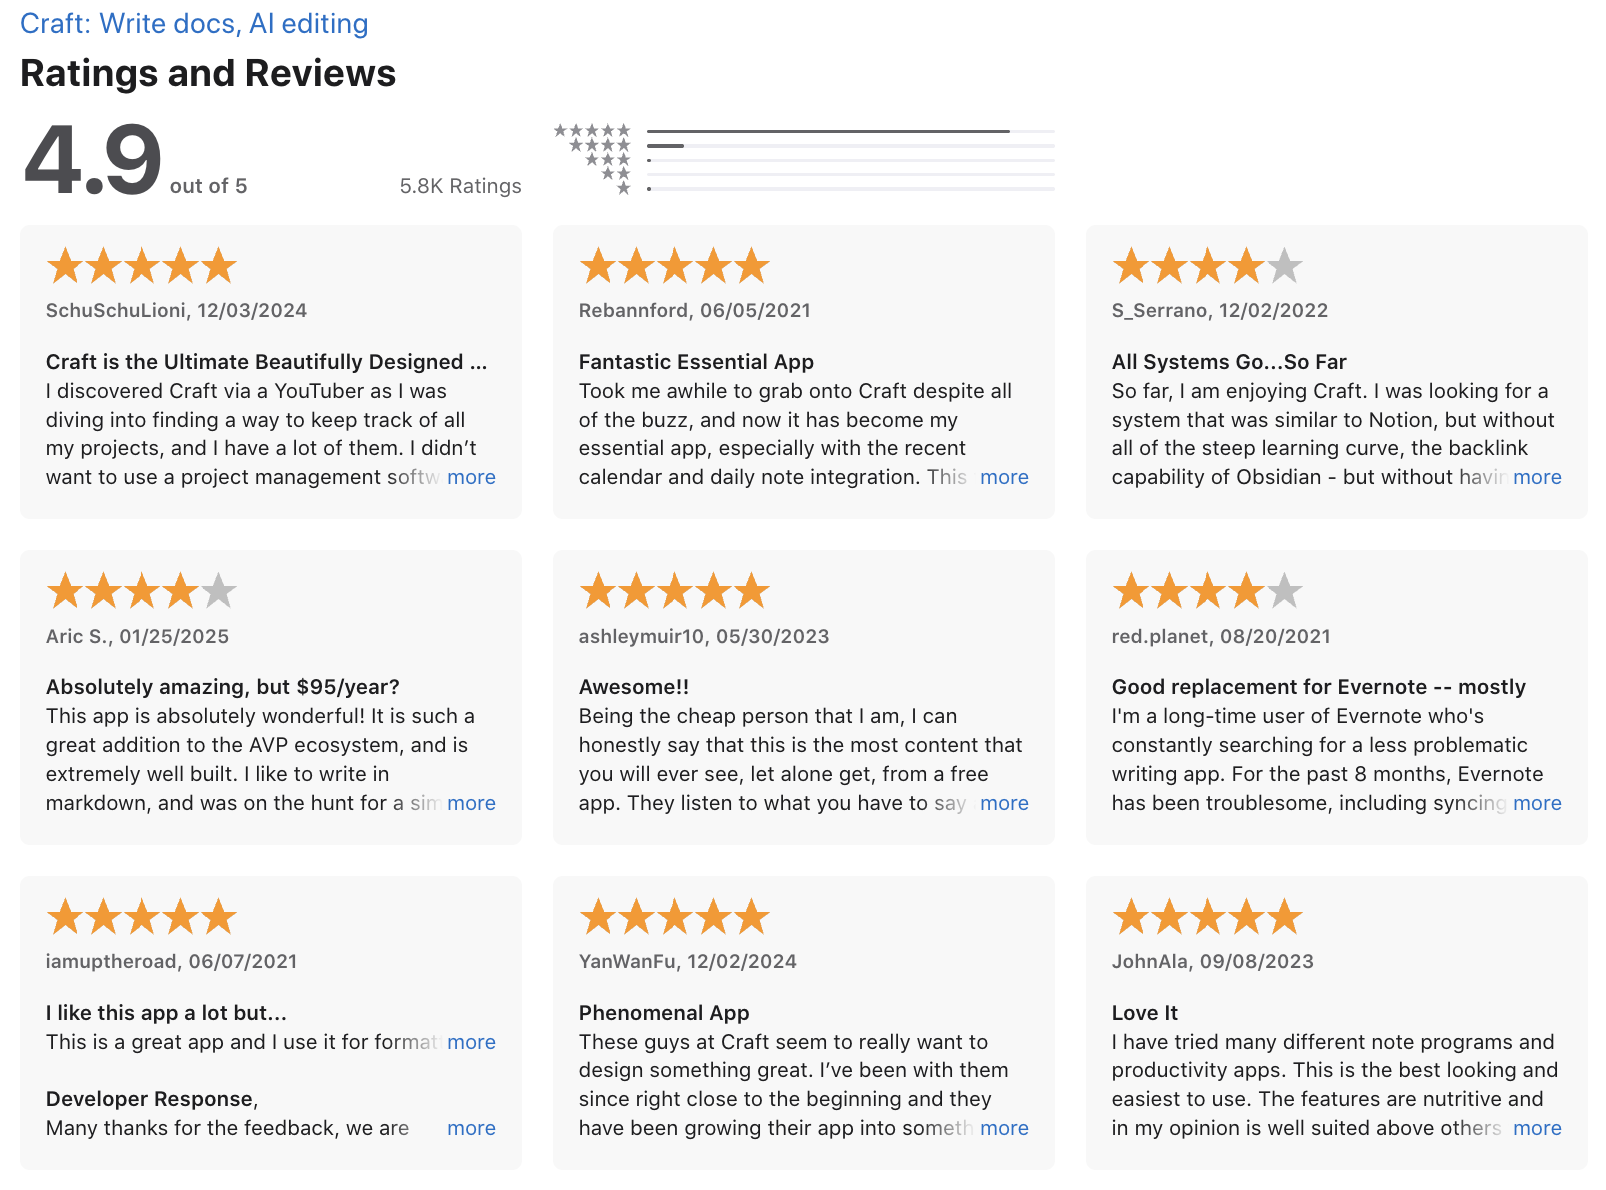Click more on JohnAla's Love It review
Viewport: 1606px width, 1190px height.
coord(1538,1128)
